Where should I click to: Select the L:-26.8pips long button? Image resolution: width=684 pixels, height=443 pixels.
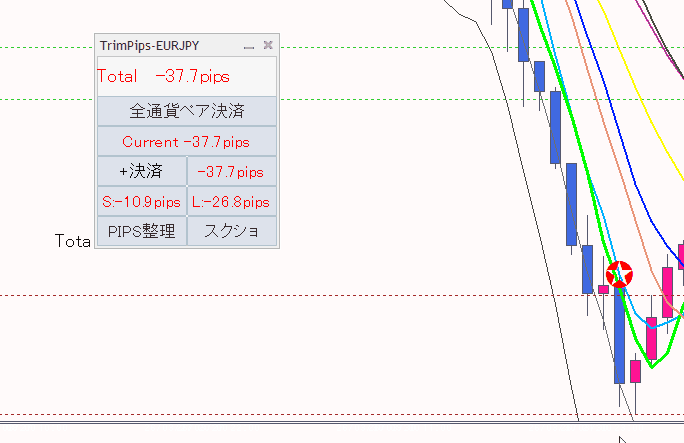click(x=231, y=202)
